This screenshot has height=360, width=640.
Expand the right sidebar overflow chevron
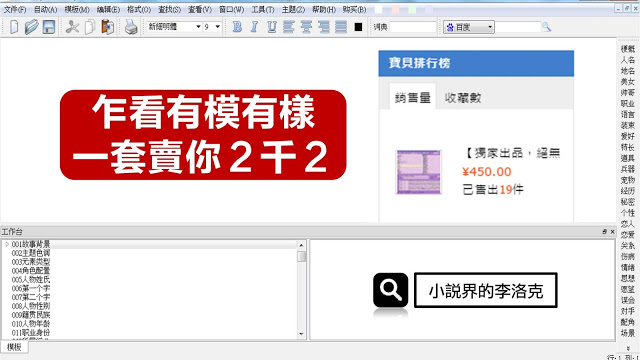[628, 348]
